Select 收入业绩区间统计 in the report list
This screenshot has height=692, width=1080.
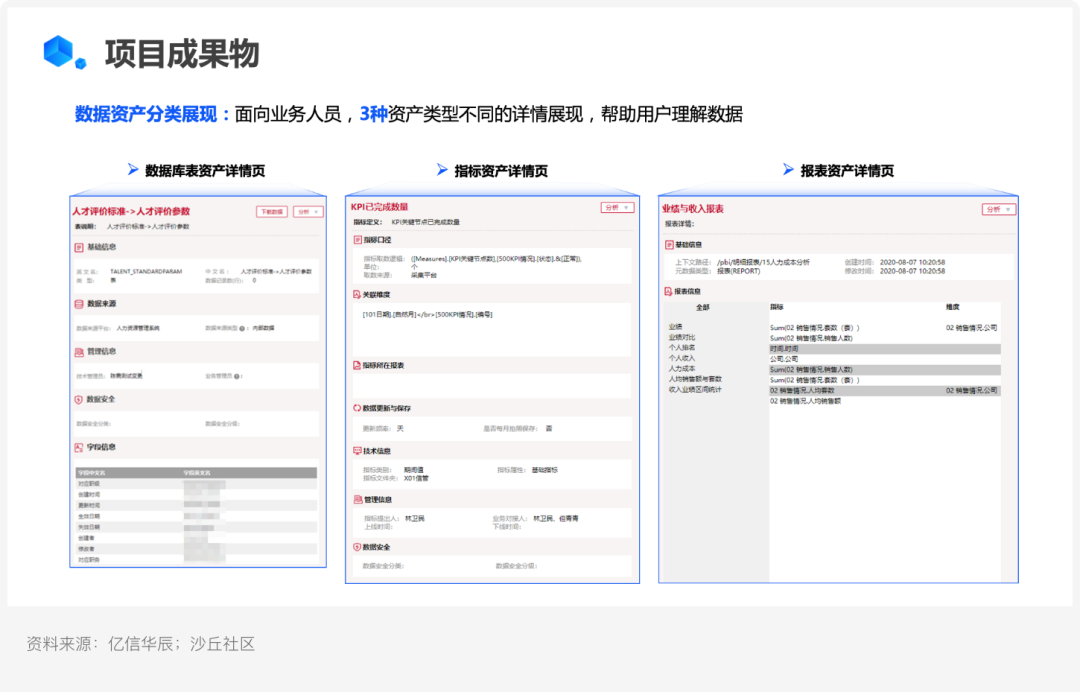point(695,390)
